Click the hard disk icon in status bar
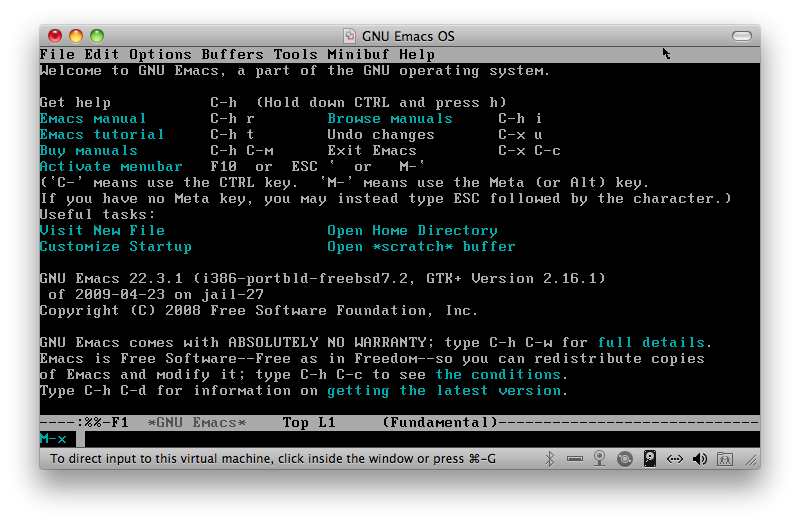 [649, 459]
